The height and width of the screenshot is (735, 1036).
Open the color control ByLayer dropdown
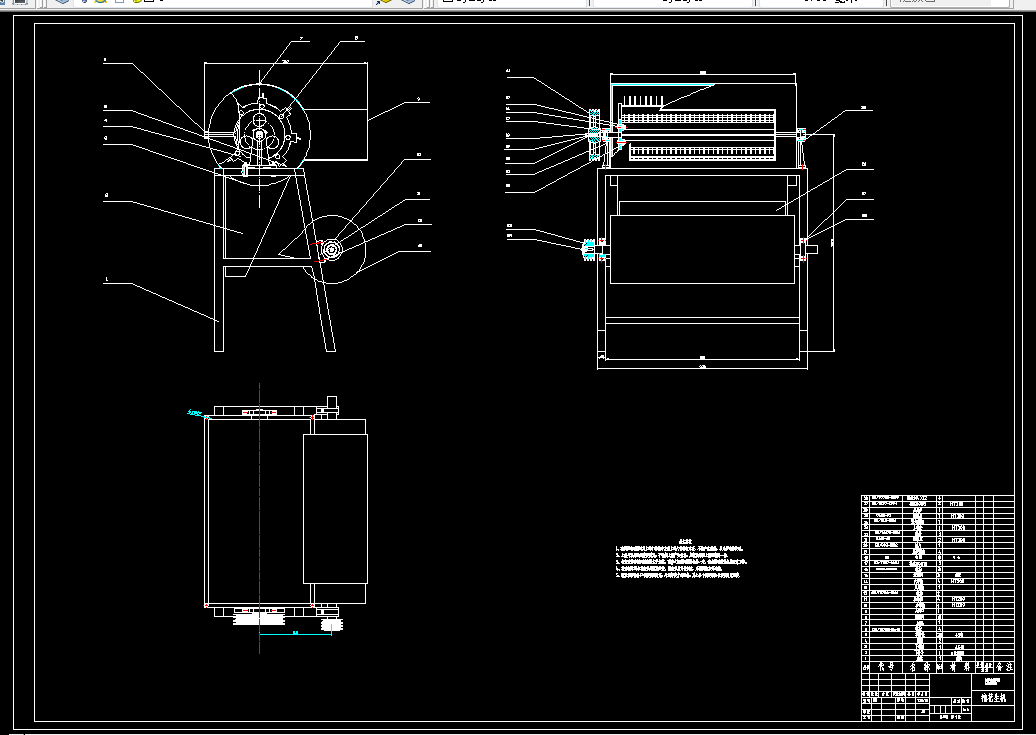coord(512,1)
